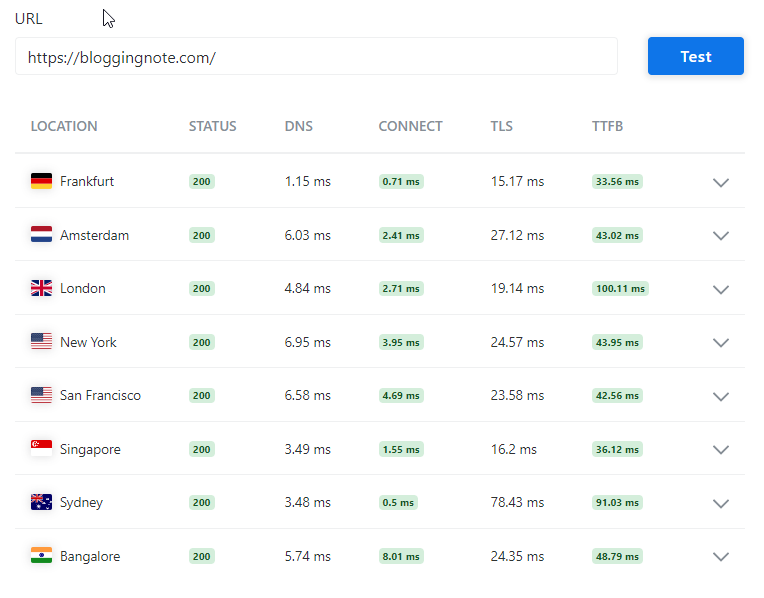
Task: Click the 8.01 ms connect badge for Bangalore
Action: click(401, 557)
